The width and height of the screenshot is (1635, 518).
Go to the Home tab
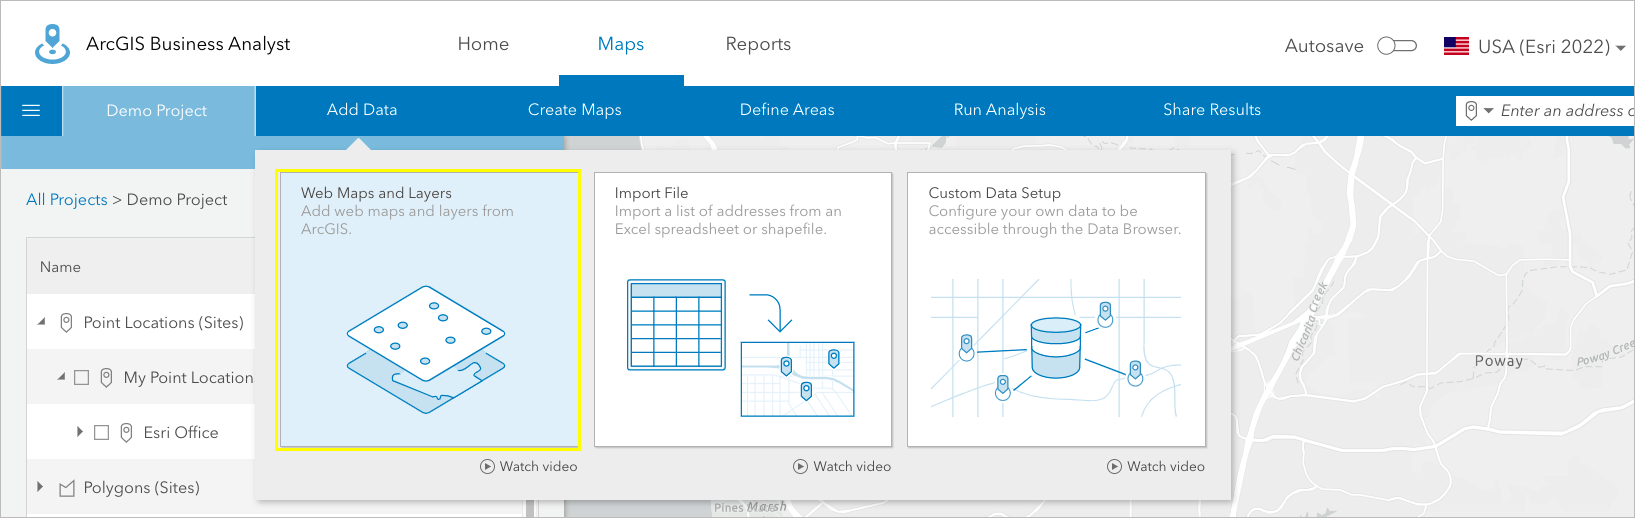click(x=483, y=44)
